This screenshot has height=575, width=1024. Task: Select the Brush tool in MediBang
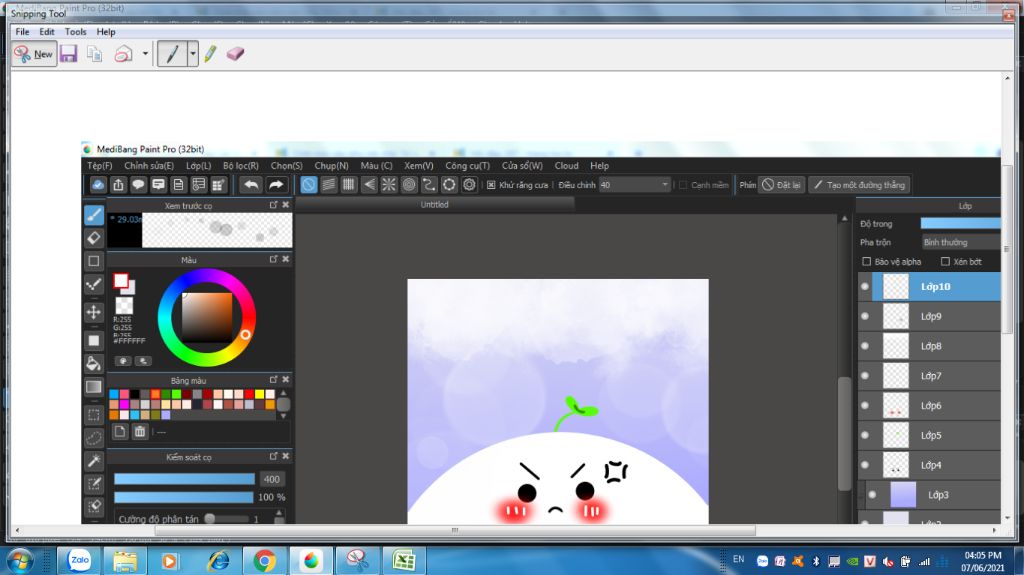pos(94,214)
